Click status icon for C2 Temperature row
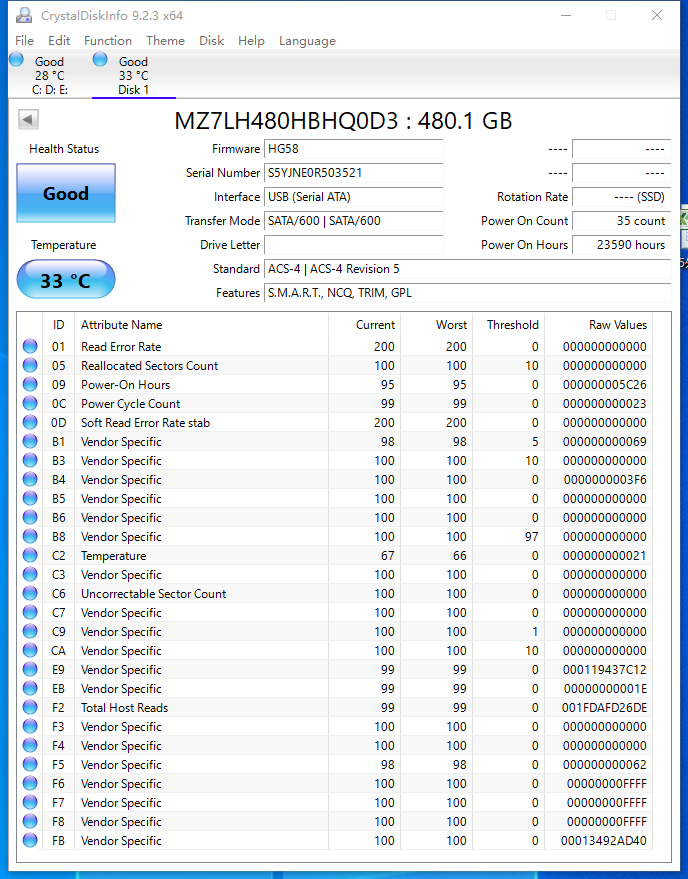688x879 pixels. click(x=30, y=556)
